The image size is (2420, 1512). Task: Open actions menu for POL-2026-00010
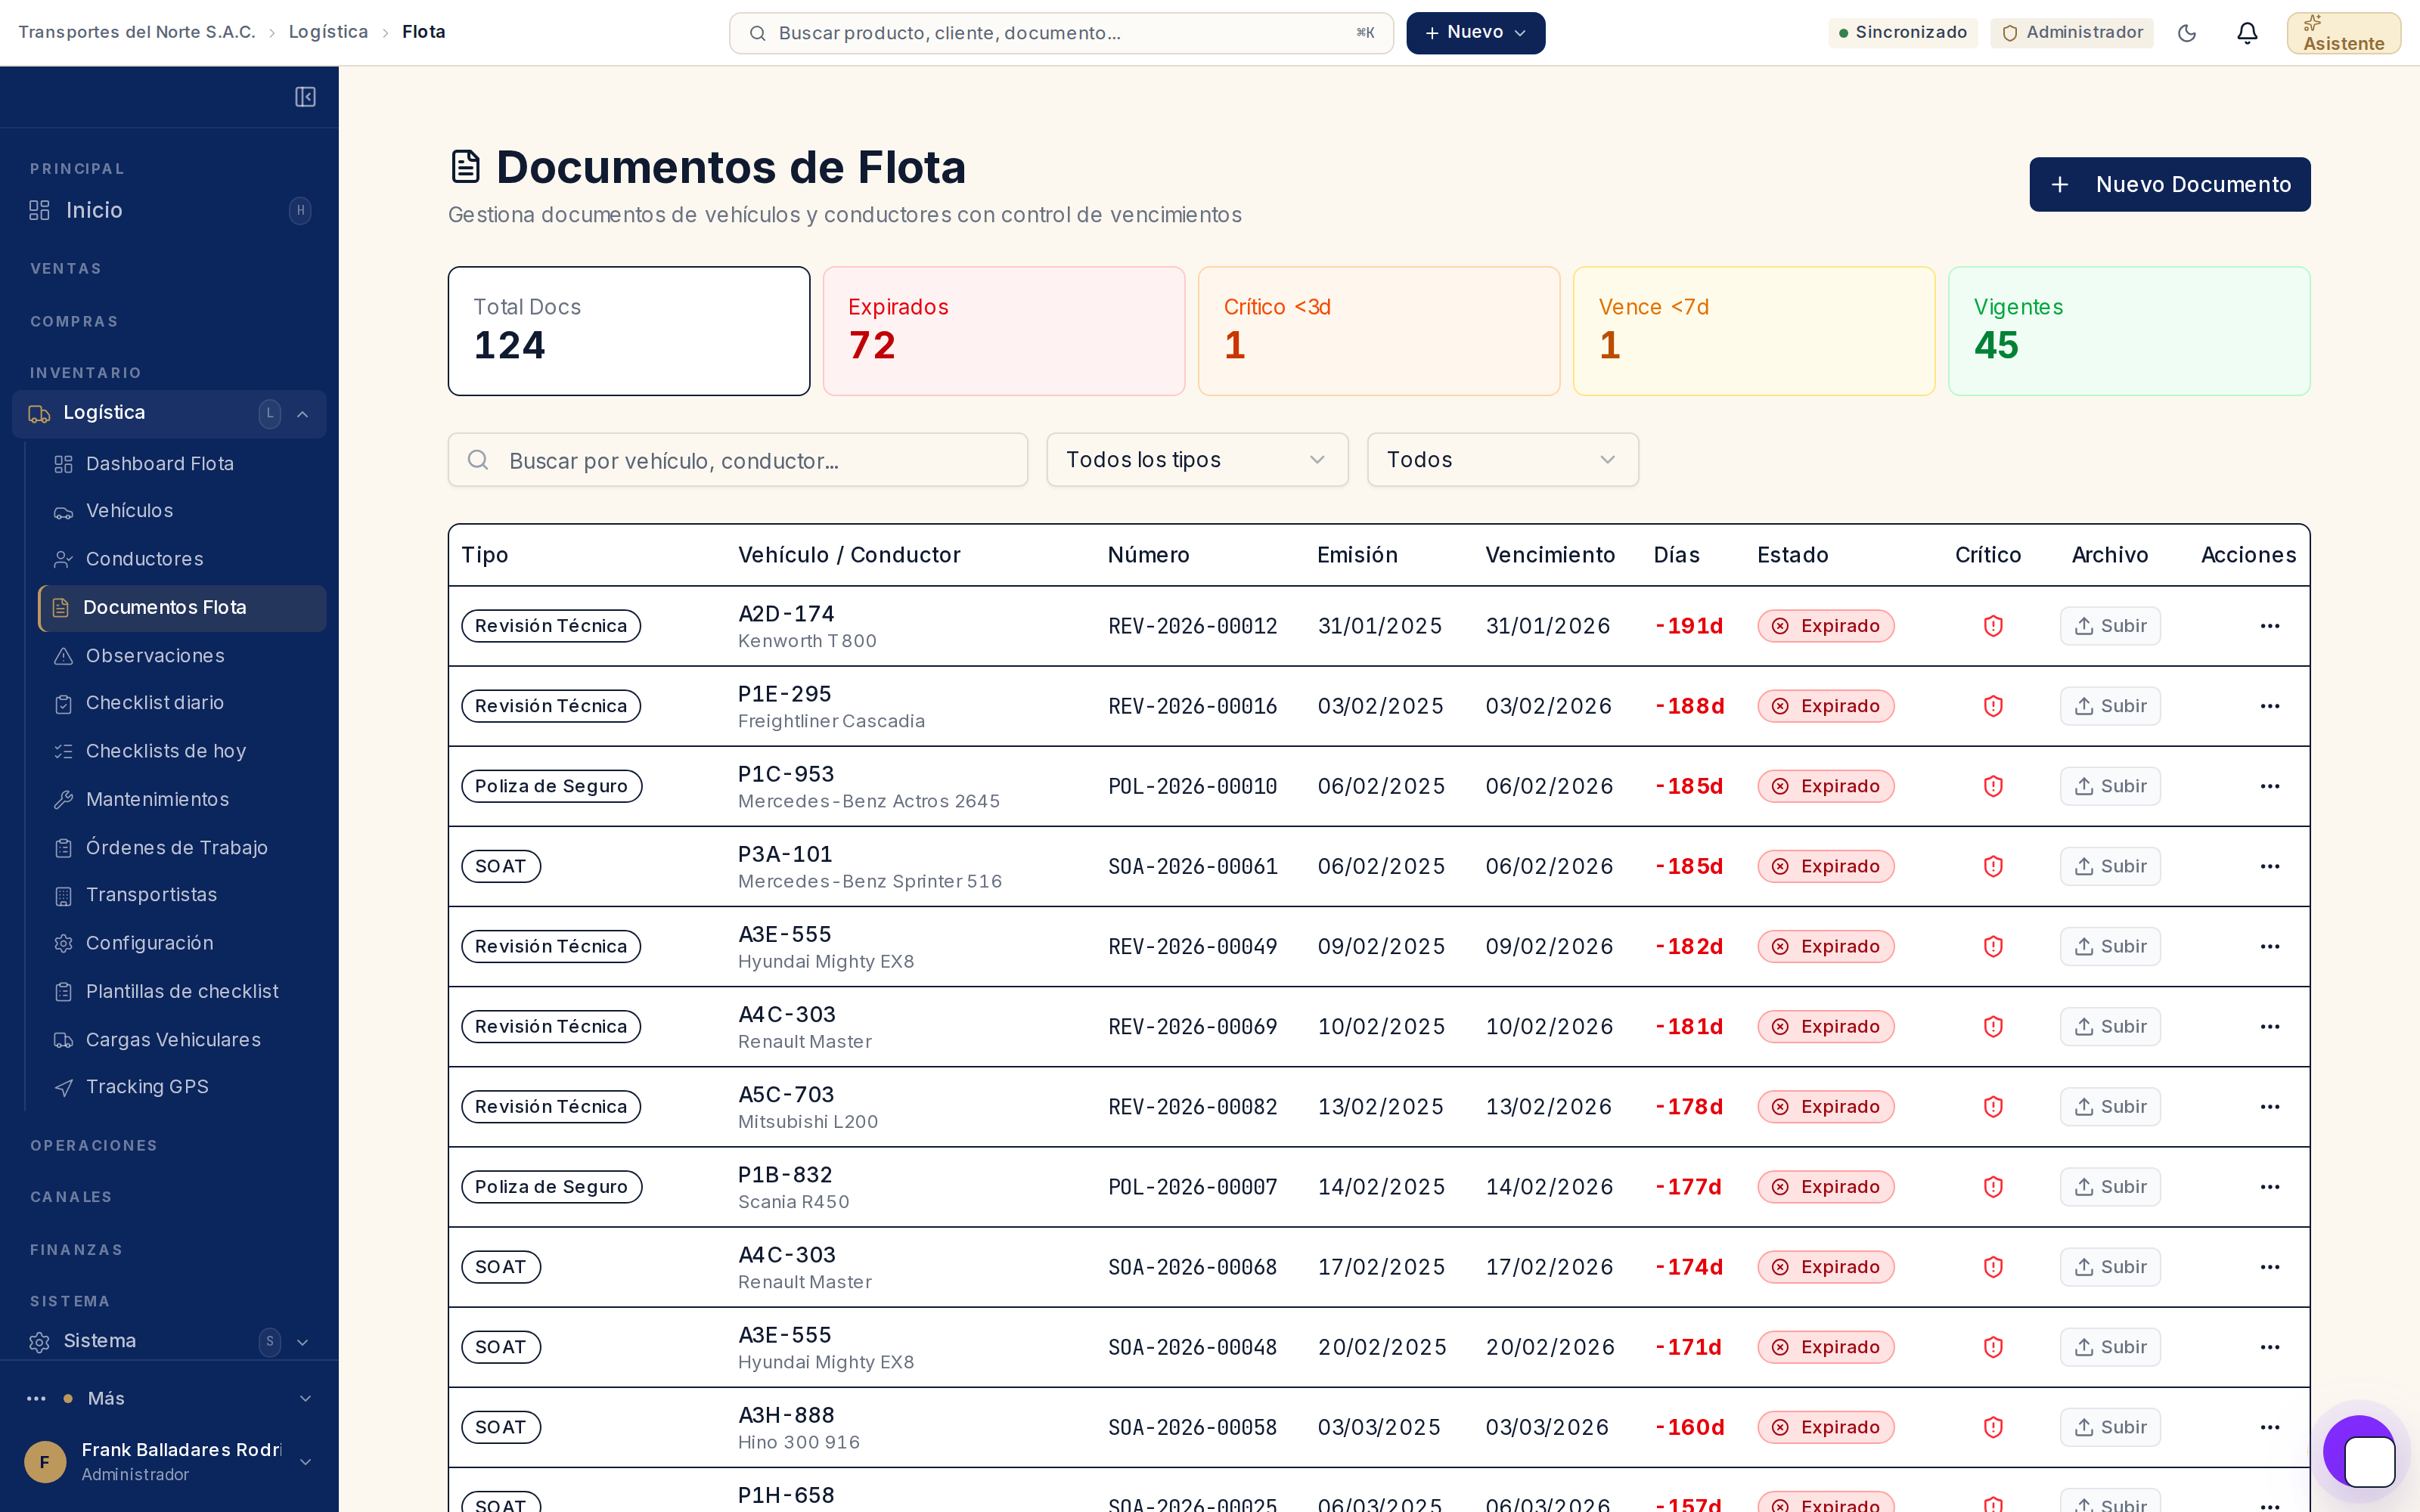click(2270, 786)
